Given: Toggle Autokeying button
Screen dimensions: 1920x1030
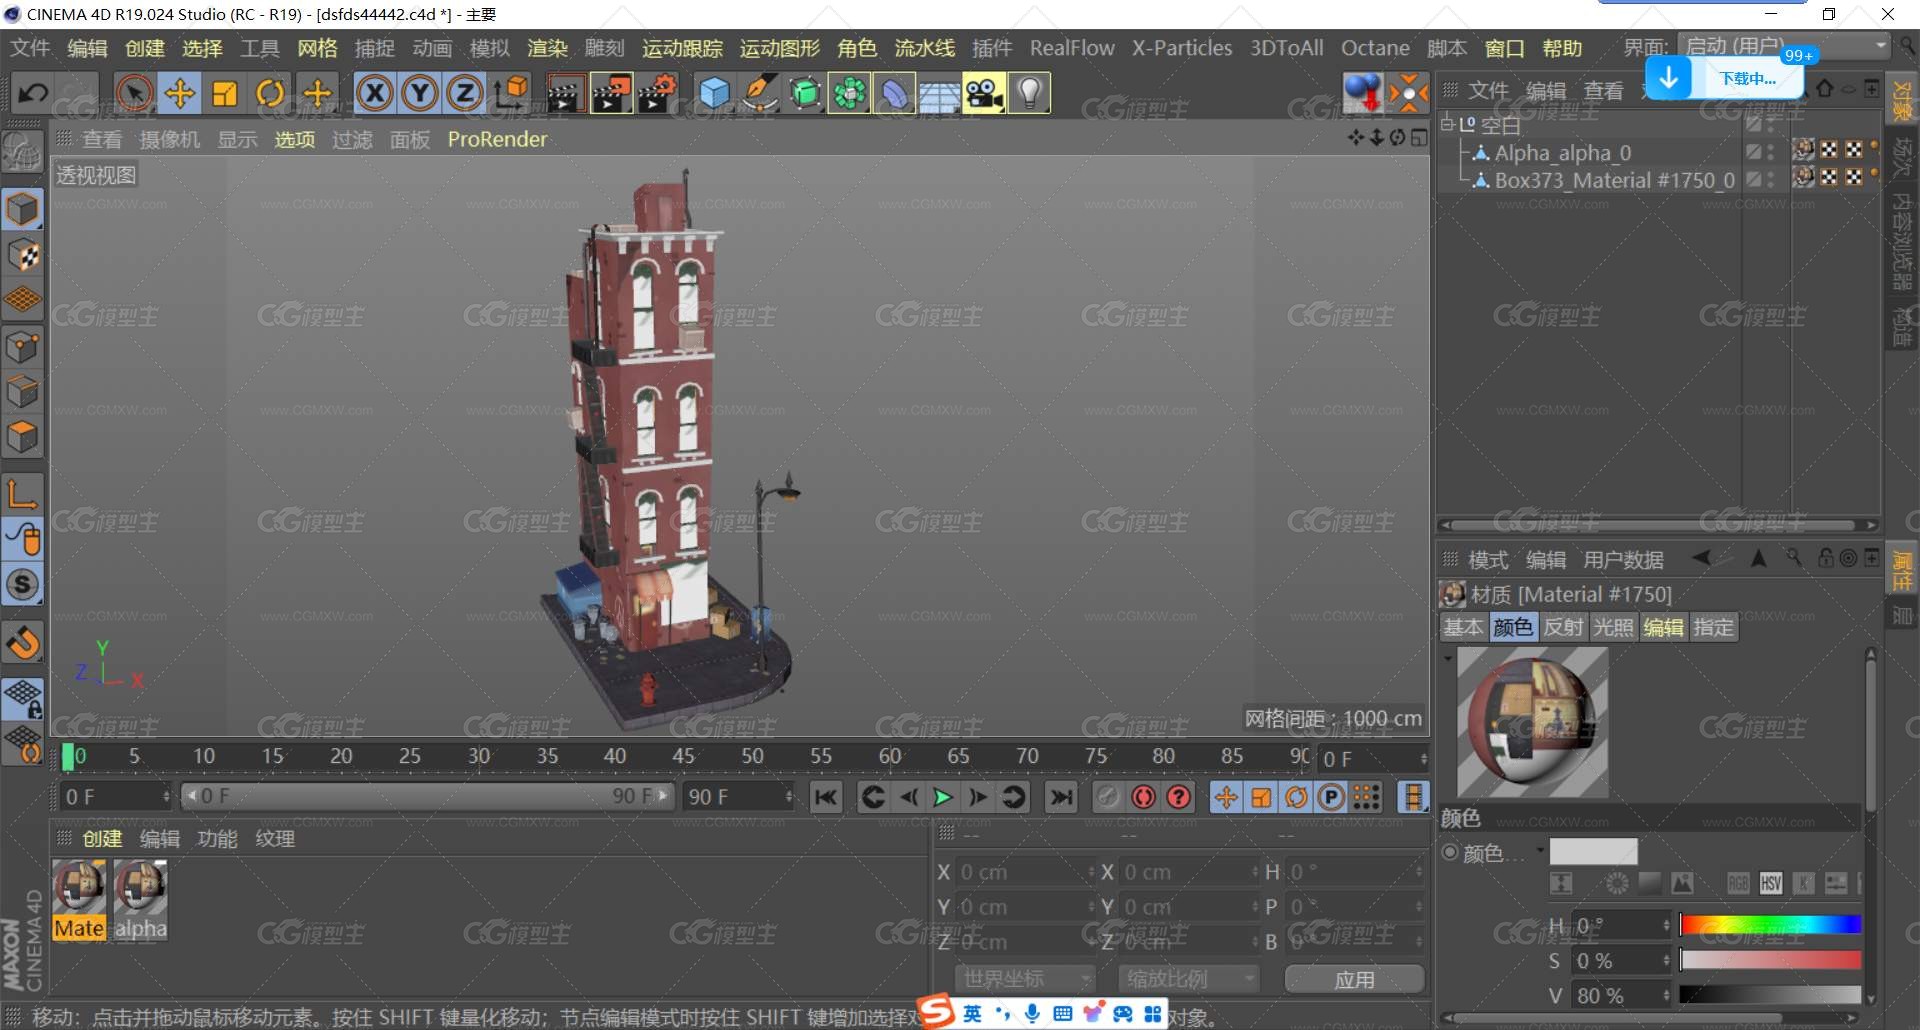Looking at the screenshot, I should 1144,797.
